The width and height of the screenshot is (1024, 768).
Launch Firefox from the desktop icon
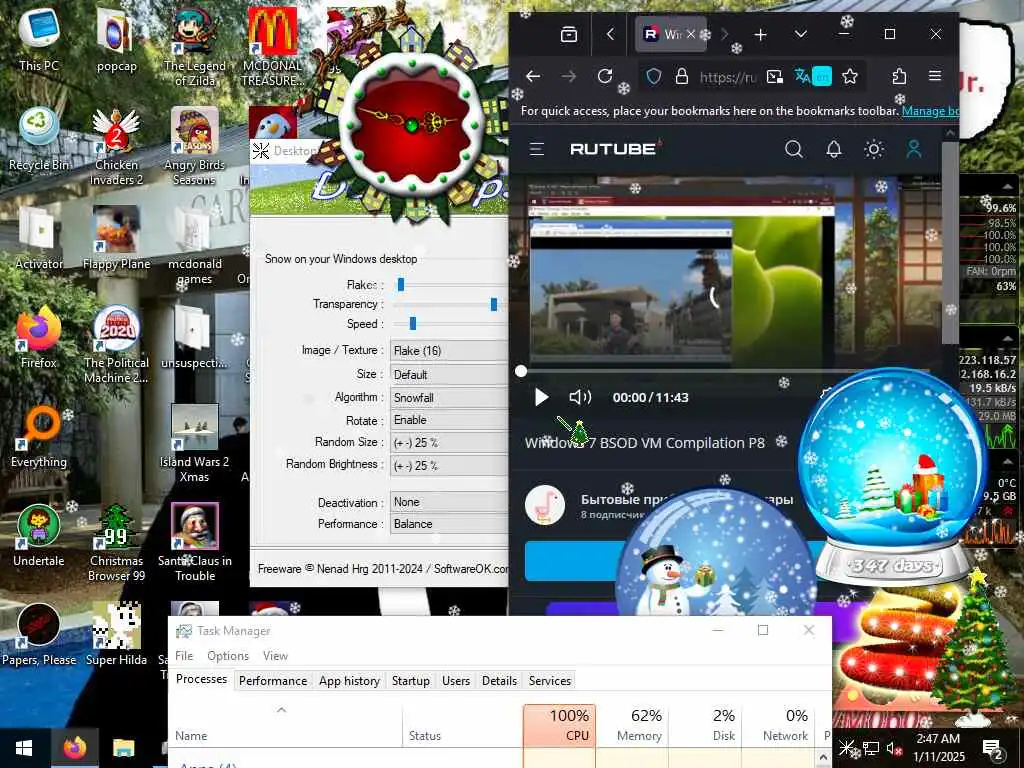(39, 338)
